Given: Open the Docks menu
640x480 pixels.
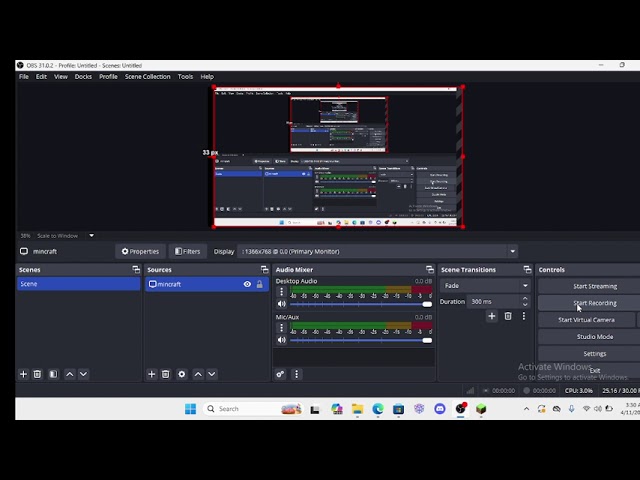Looking at the screenshot, I should 83,76.
